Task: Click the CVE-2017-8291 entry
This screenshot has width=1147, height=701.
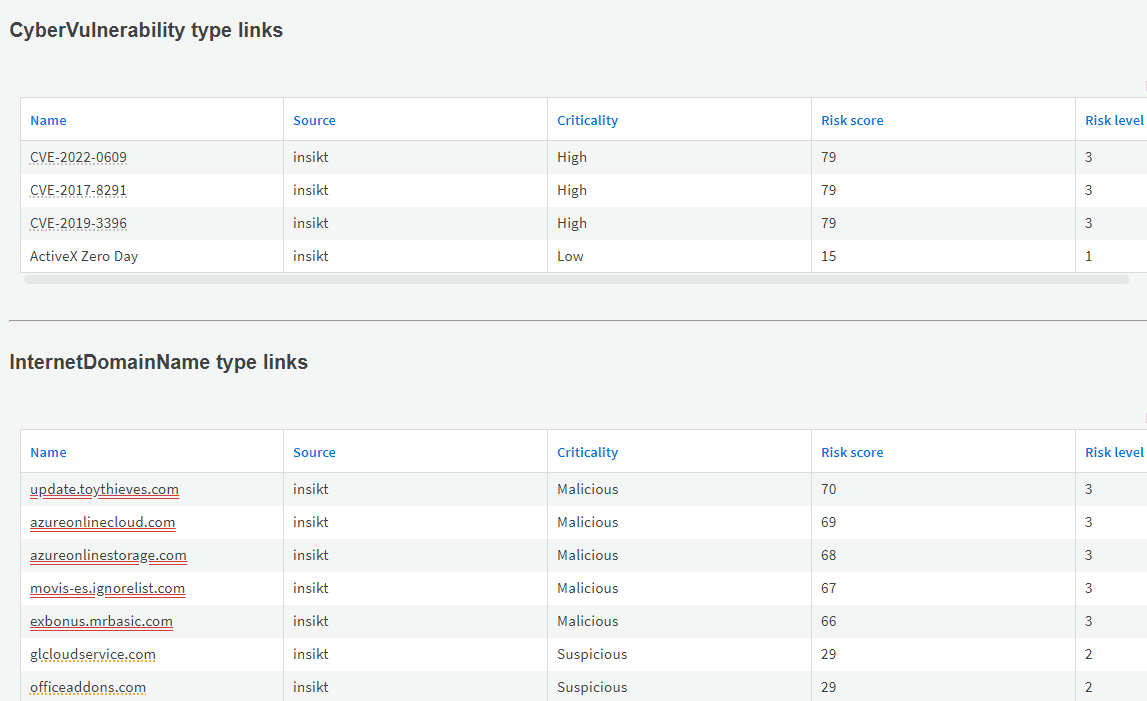Action: (x=78, y=190)
